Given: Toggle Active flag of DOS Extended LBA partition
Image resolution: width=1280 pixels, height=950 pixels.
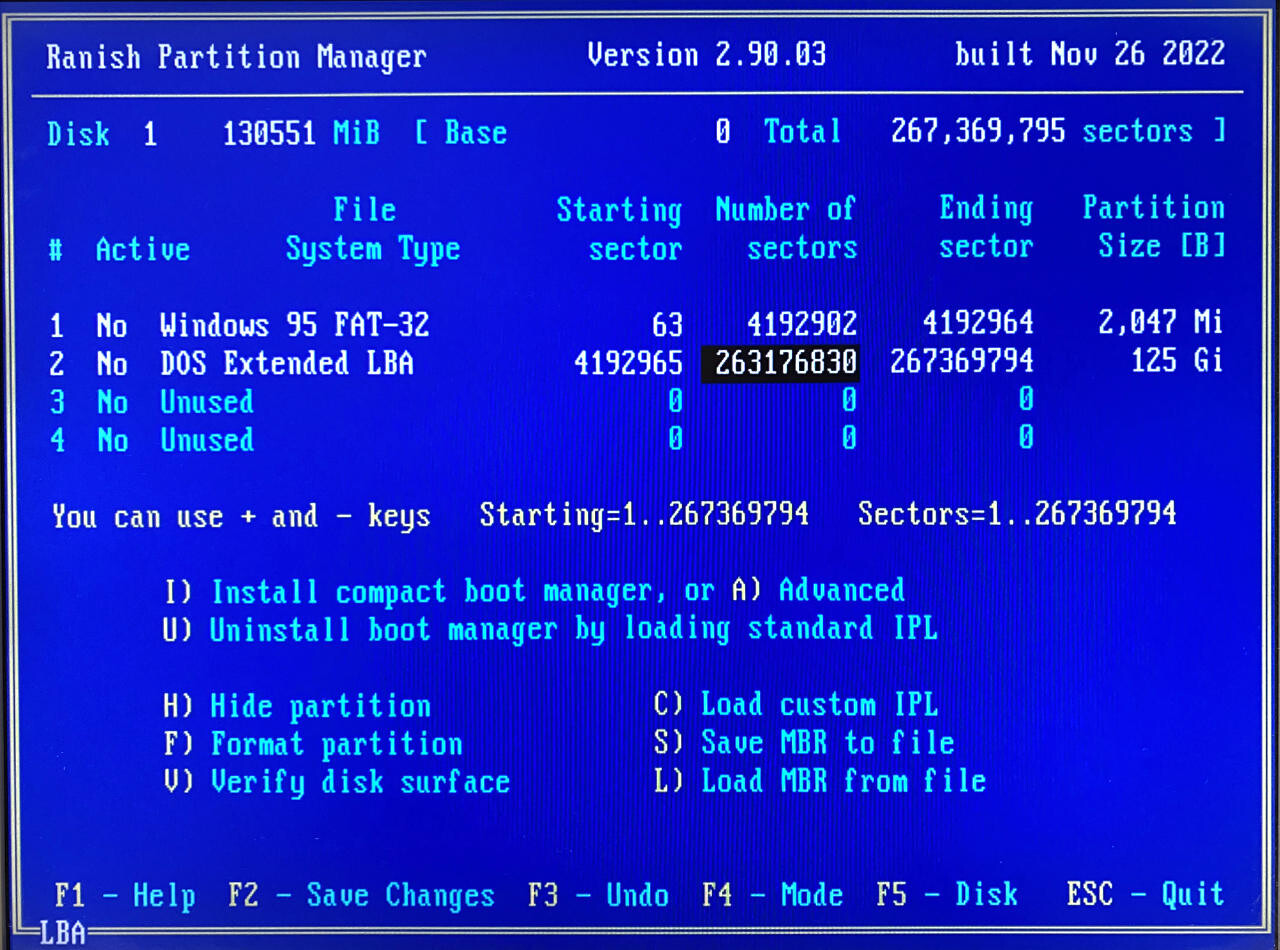Looking at the screenshot, I should pos(112,363).
